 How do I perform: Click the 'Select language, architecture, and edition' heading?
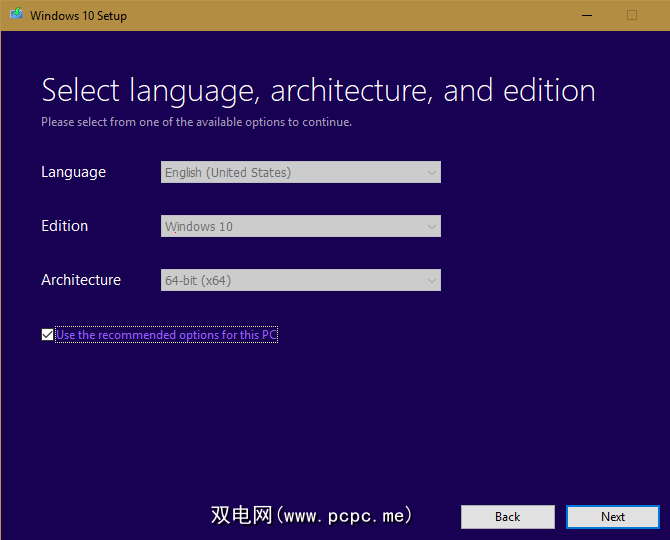(x=318, y=91)
